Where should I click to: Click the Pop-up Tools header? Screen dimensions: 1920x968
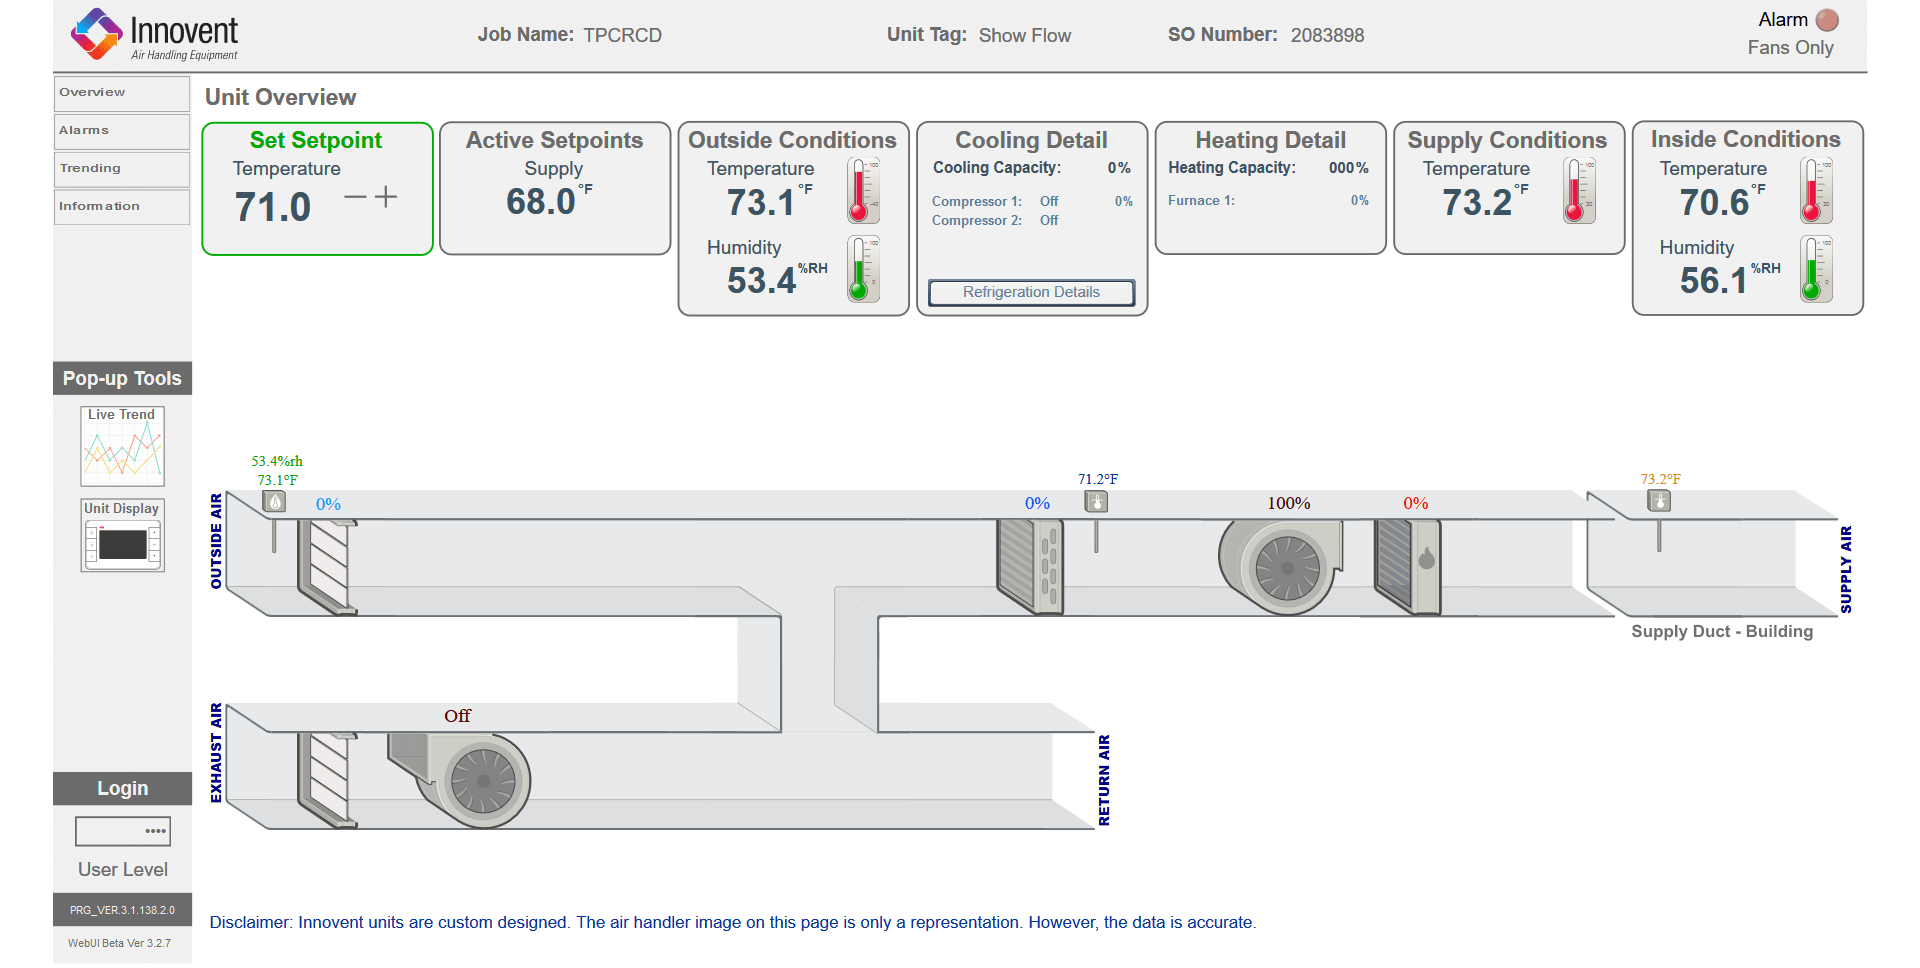tap(122, 378)
